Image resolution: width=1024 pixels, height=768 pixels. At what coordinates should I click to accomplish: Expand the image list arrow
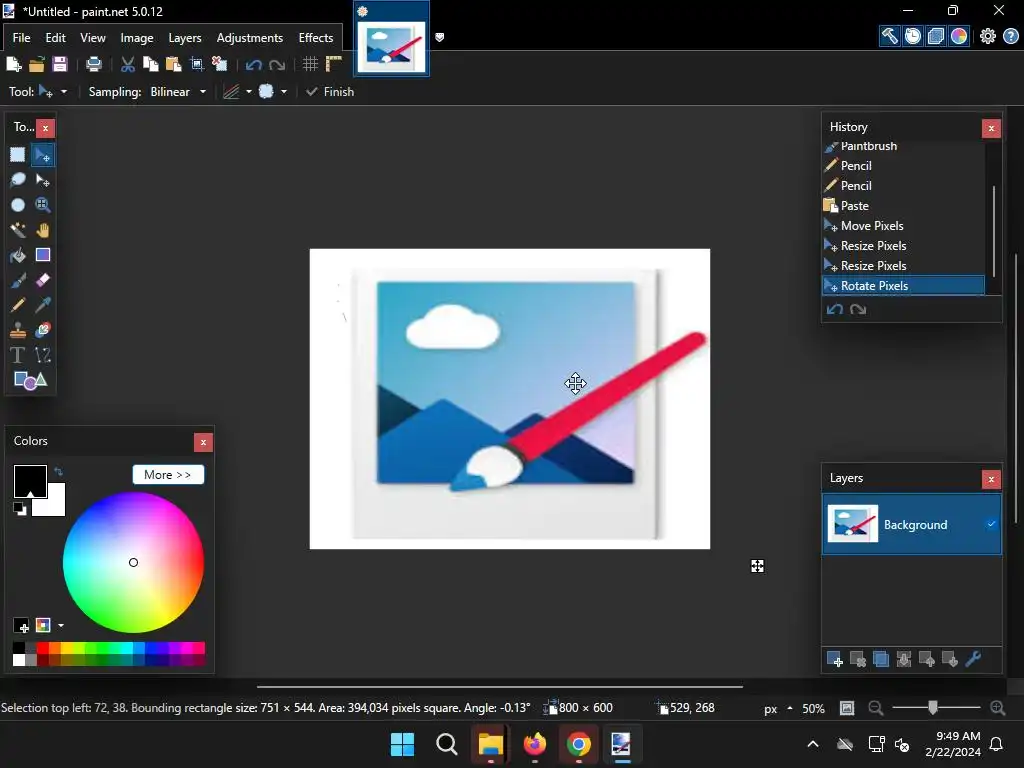[x=440, y=37]
